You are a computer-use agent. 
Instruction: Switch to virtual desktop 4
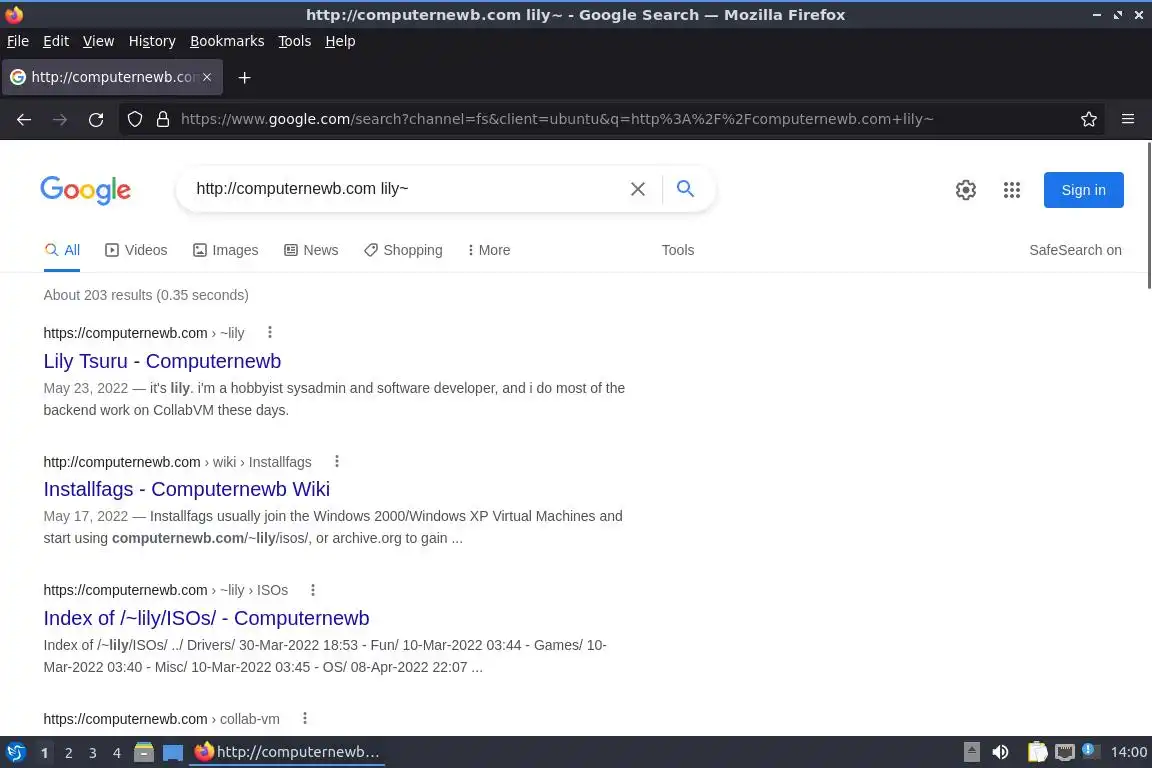117,753
